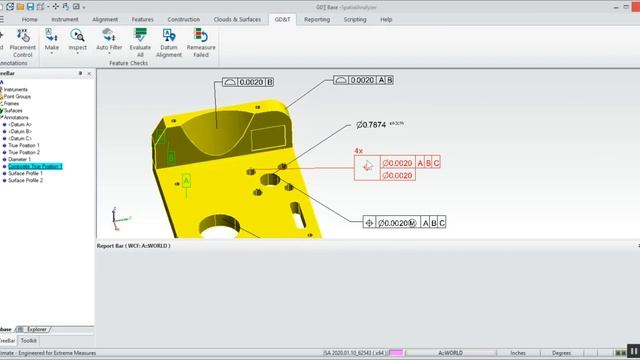Select Surface Profile 2 in tree
Viewport: 640px width, 360px height.
(x=25, y=180)
